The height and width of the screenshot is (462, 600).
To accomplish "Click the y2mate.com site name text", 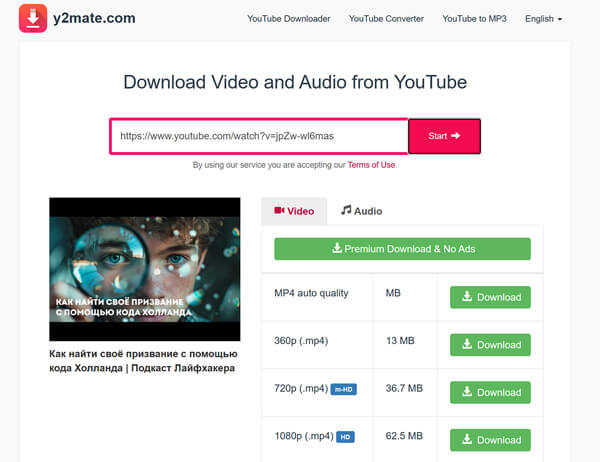I will 95,18.
